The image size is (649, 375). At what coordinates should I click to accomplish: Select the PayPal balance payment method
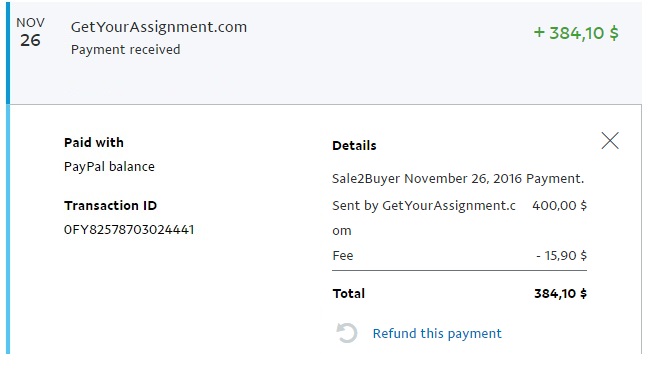pyautogui.click(x=109, y=166)
